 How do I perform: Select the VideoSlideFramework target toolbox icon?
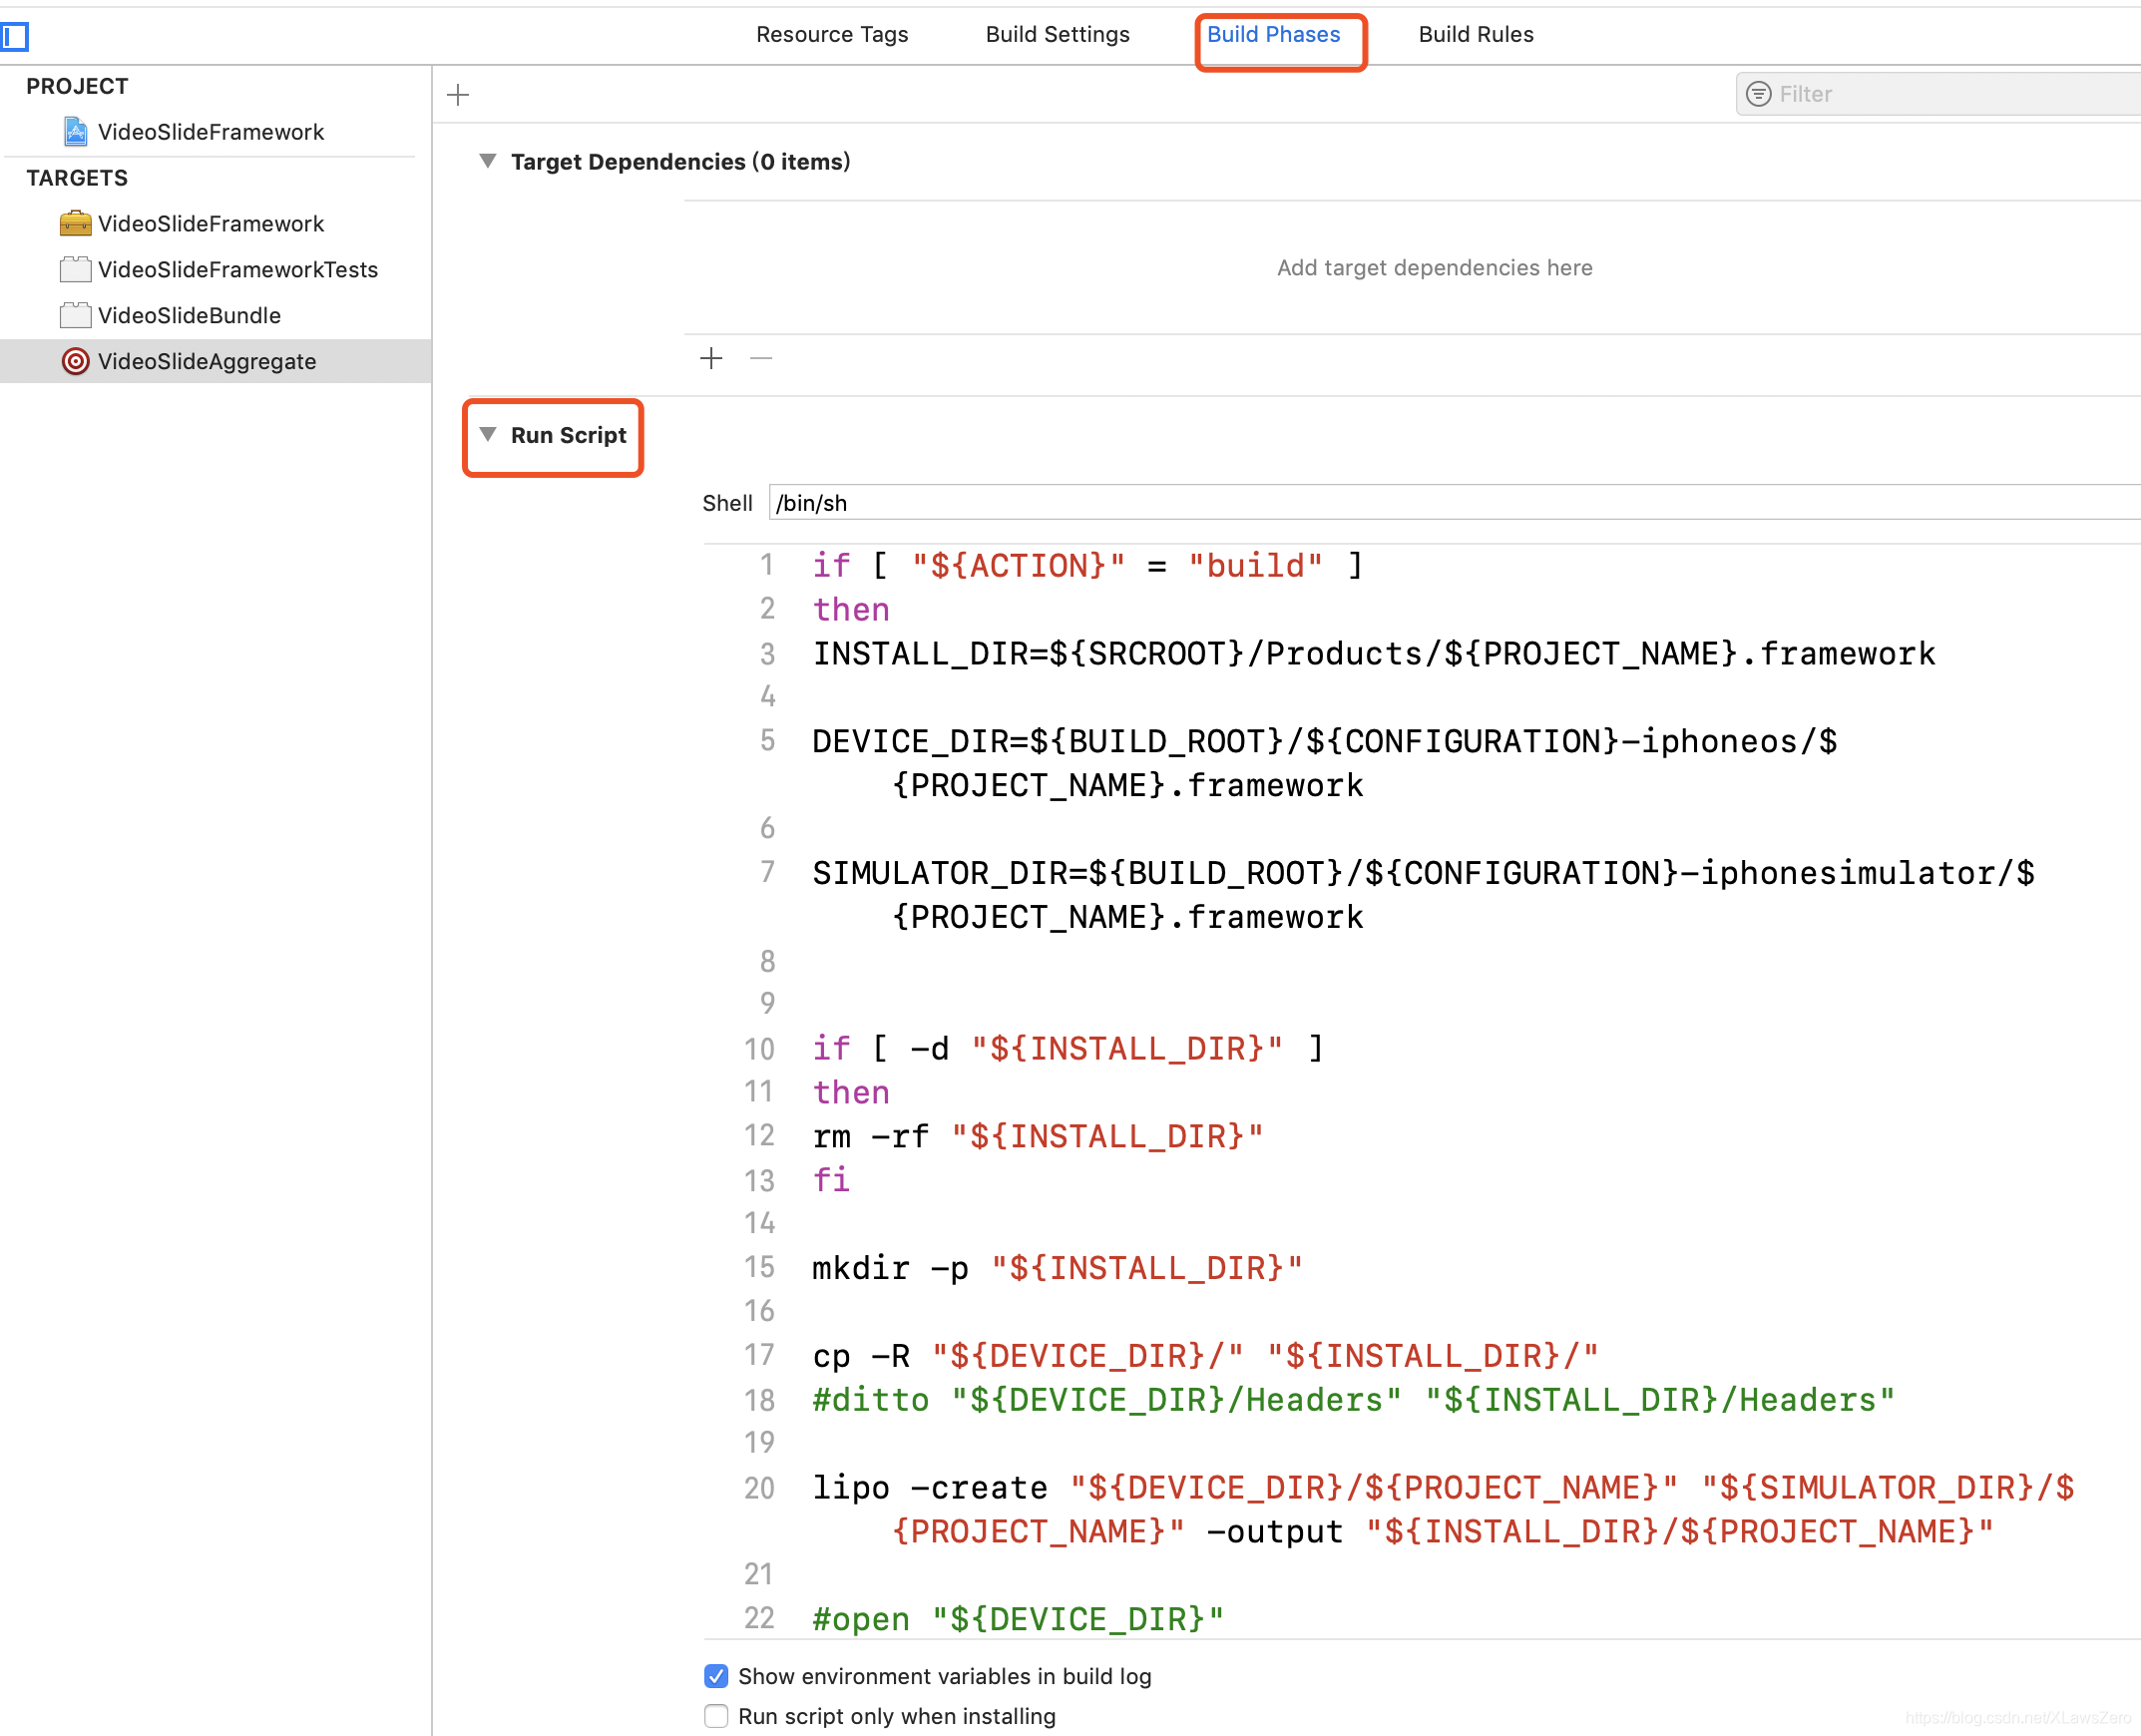pos(75,223)
